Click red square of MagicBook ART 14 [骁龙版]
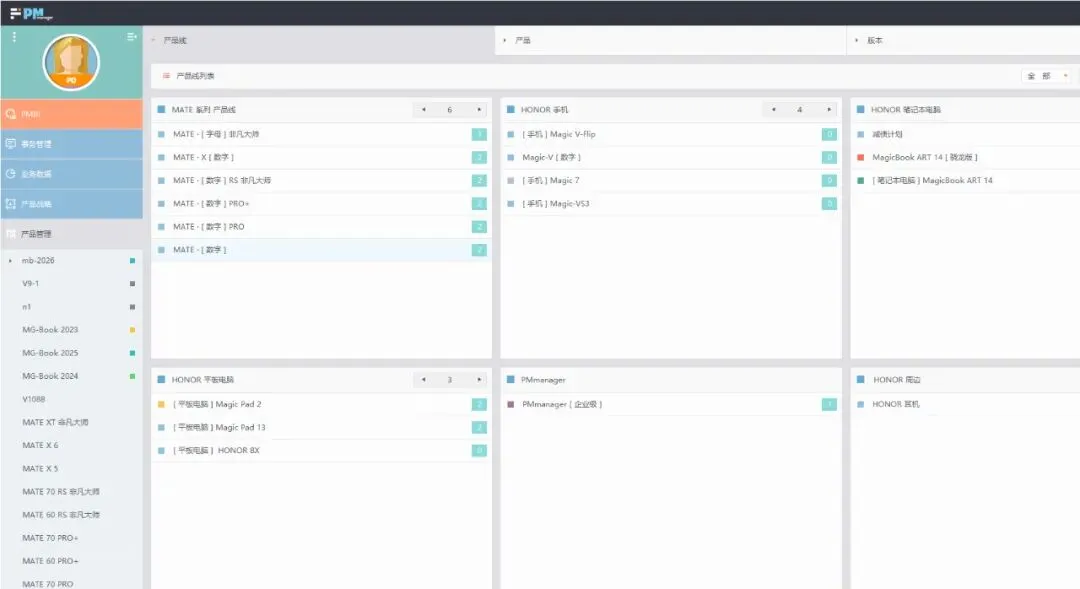Image resolution: width=1080 pixels, height=589 pixels. 860,158
